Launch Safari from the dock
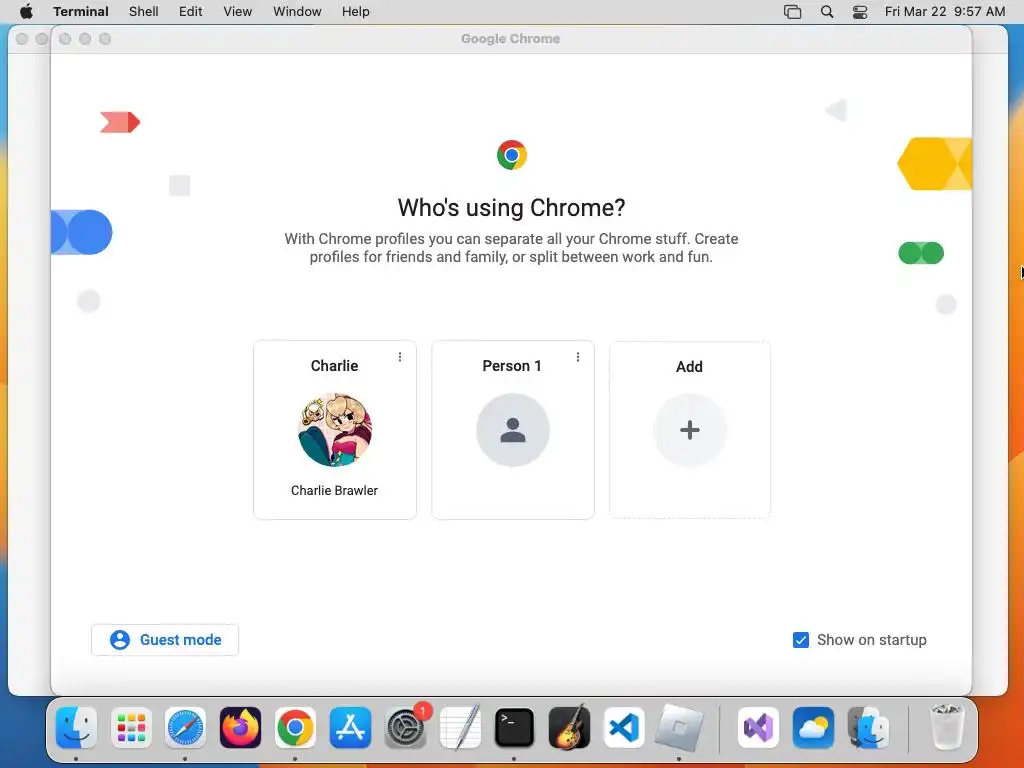Image resolution: width=1024 pixels, height=768 pixels. [x=185, y=728]
